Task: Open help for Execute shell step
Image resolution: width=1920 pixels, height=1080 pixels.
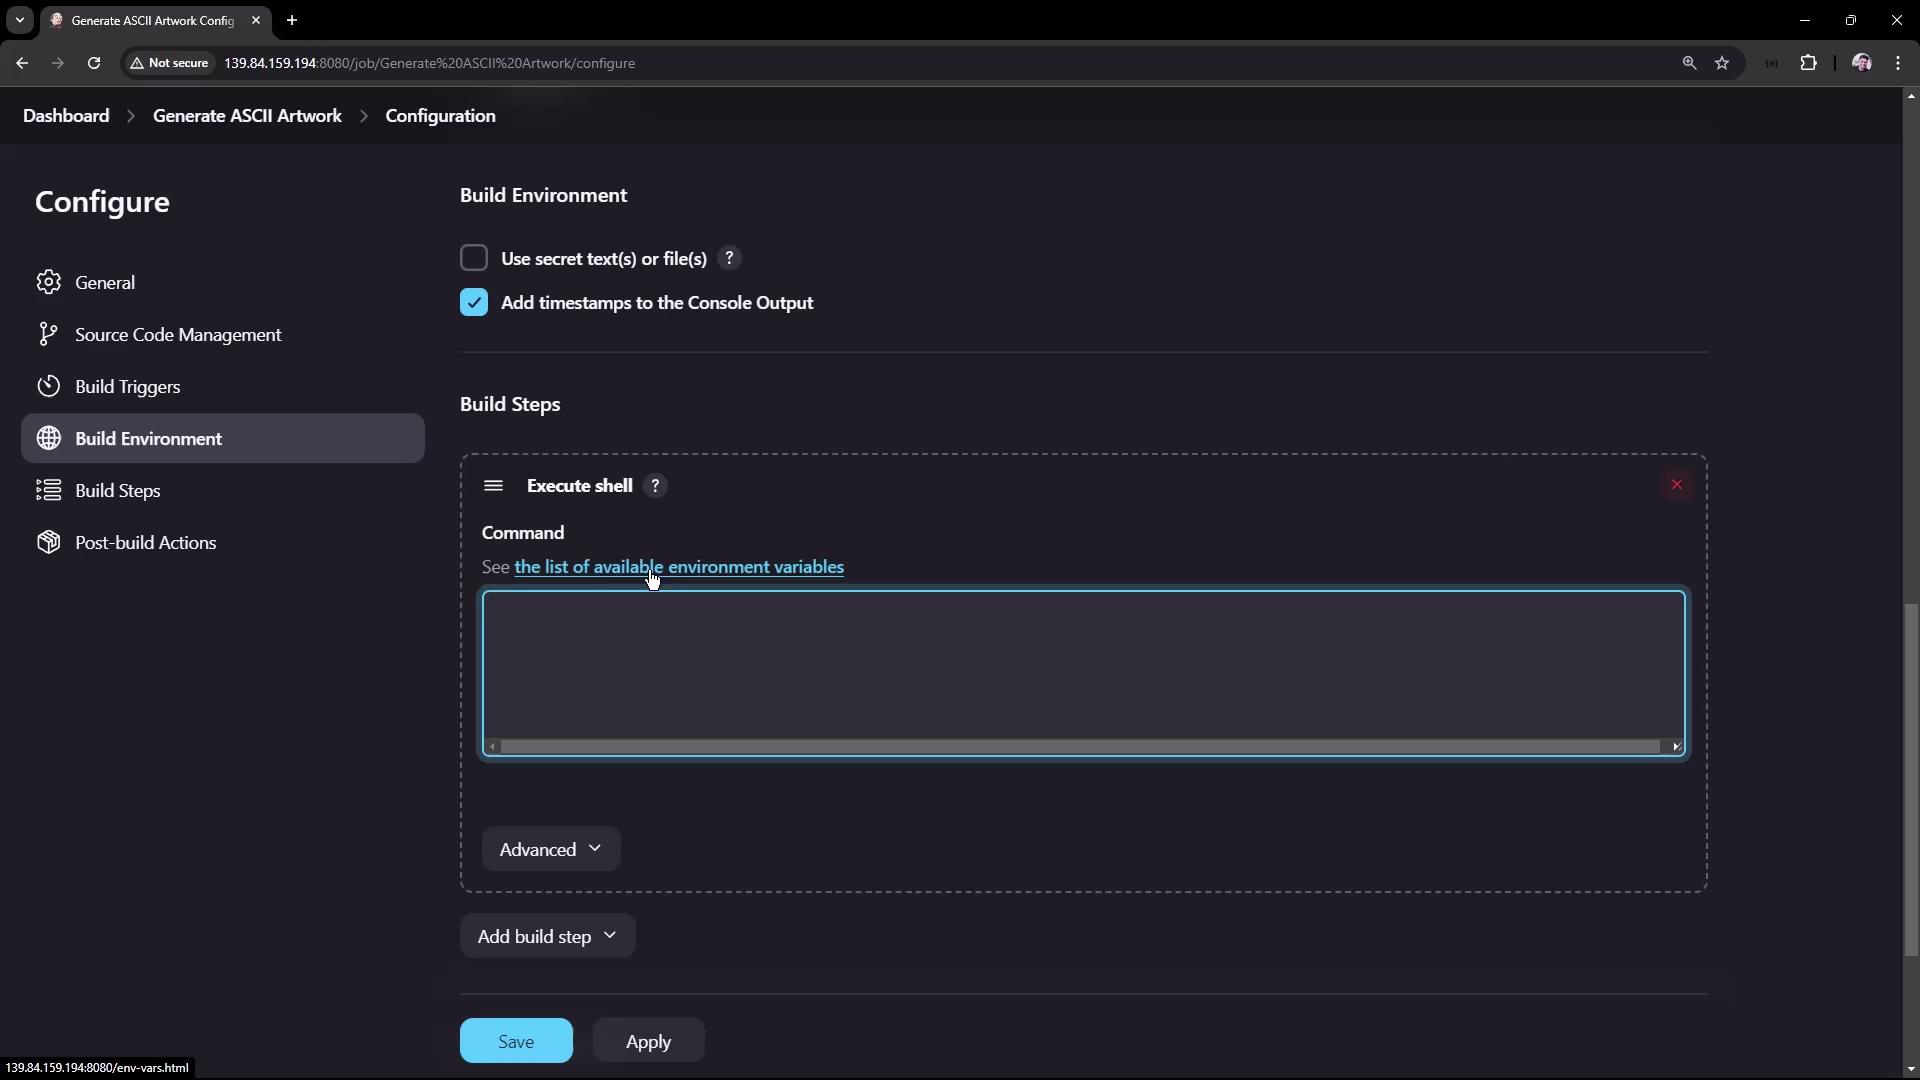Action: coord(655,486)
